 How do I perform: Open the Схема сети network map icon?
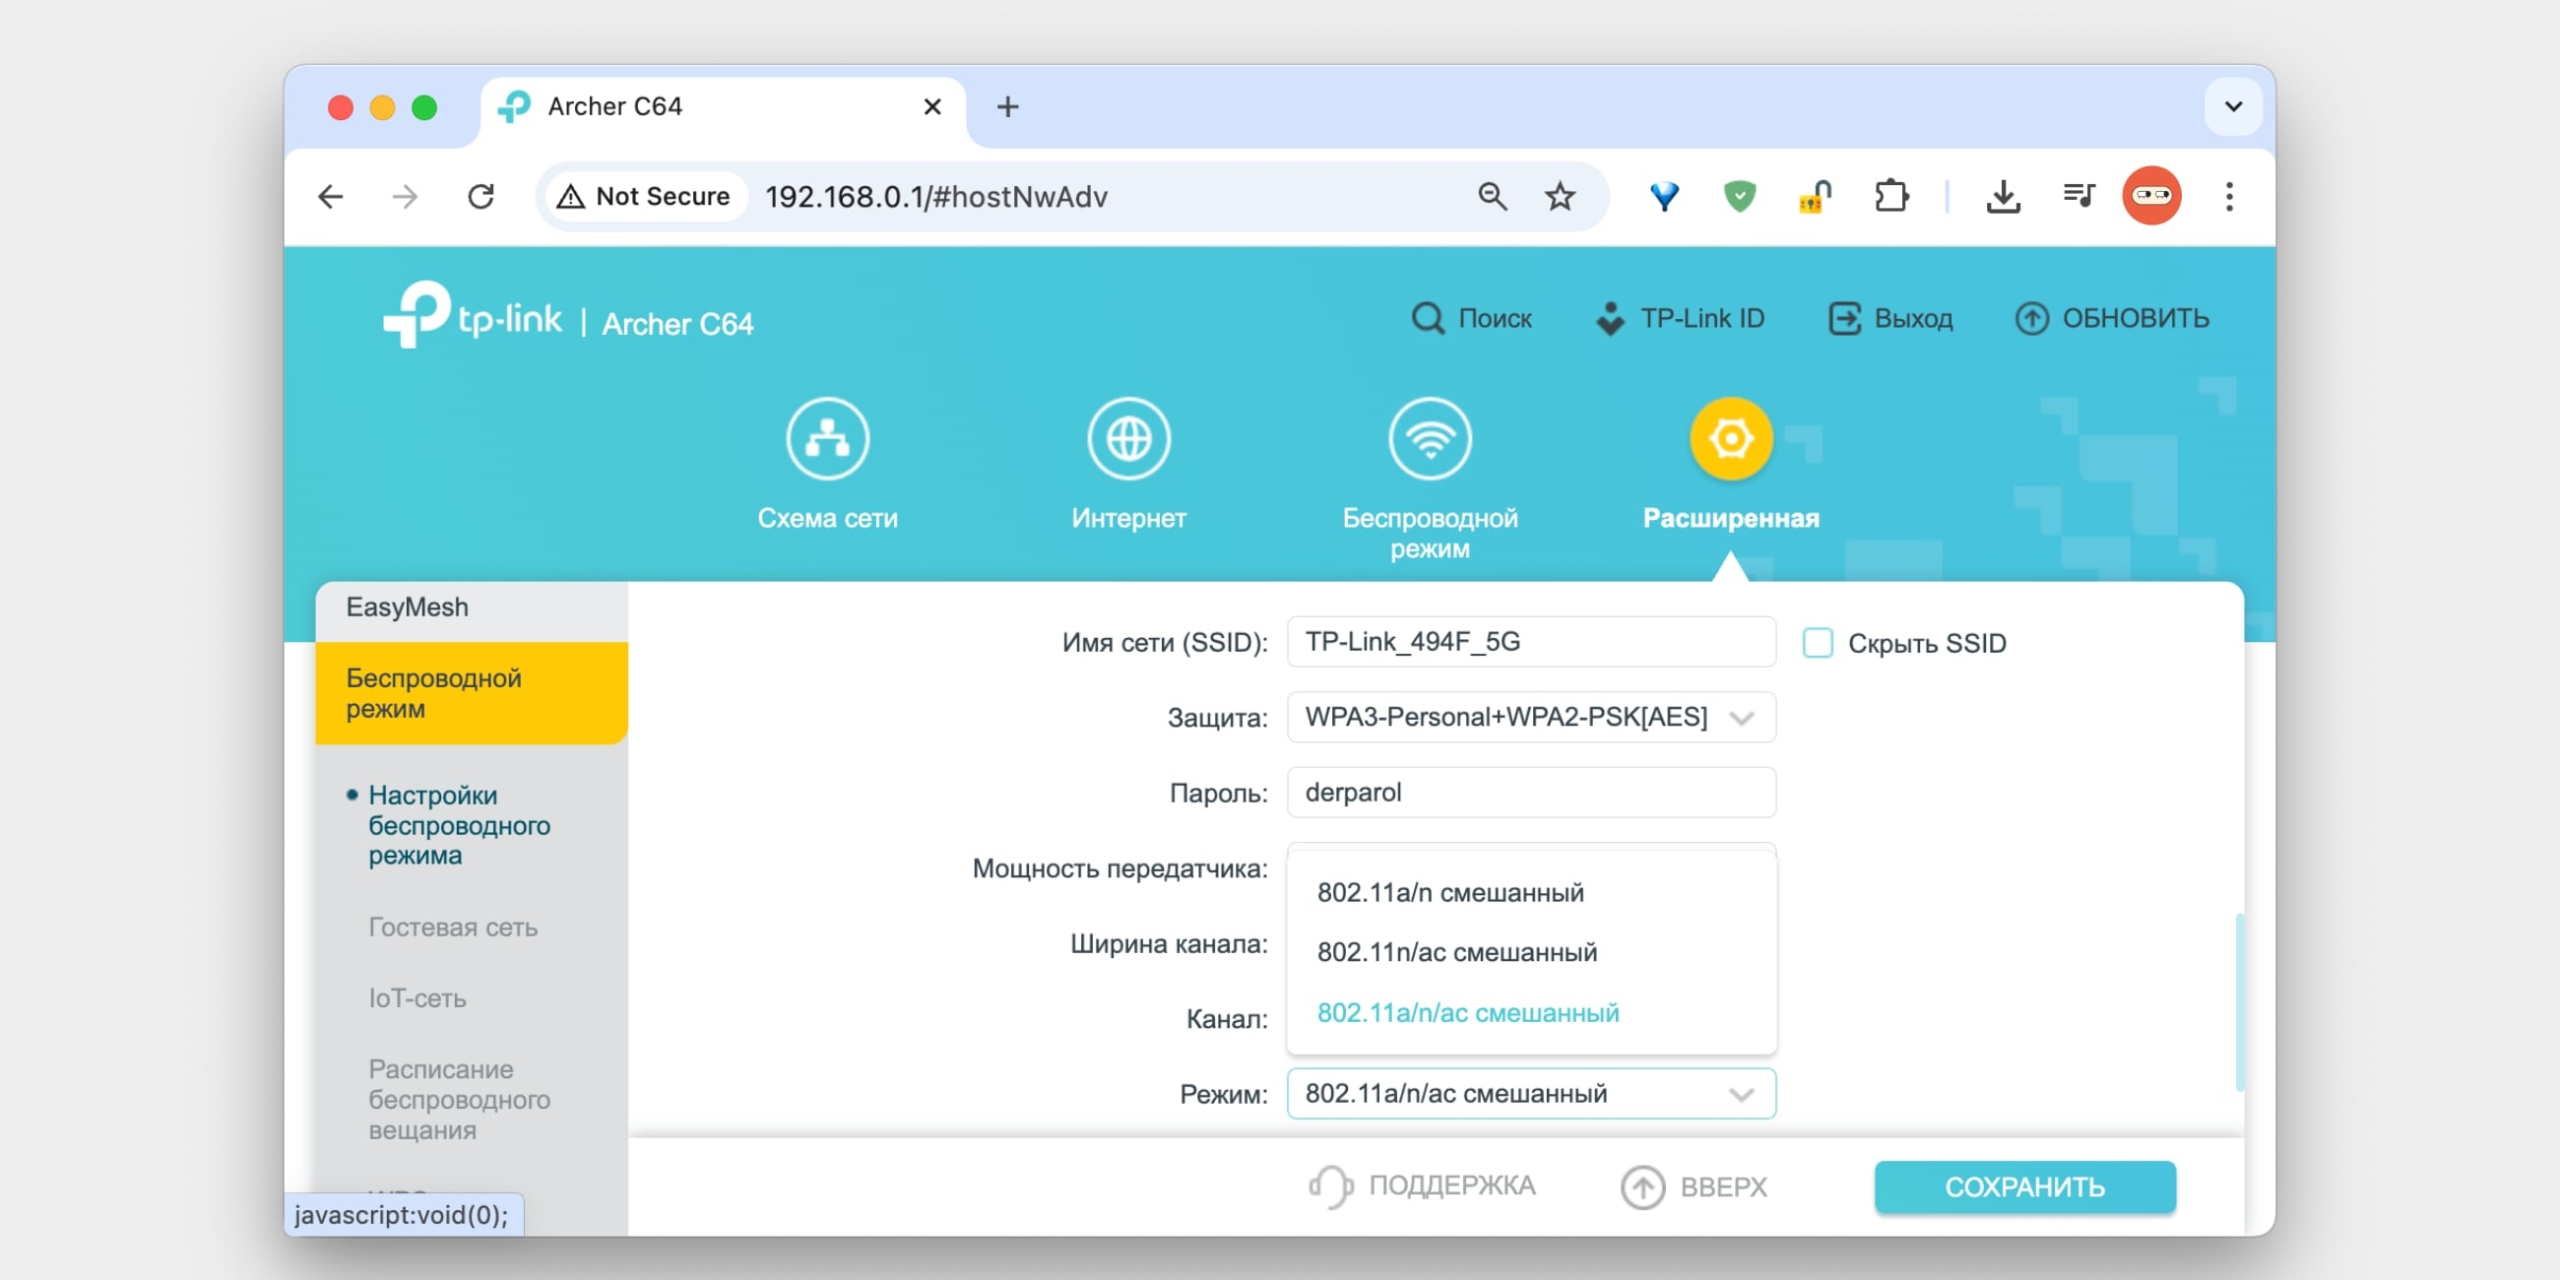point(828,438)
